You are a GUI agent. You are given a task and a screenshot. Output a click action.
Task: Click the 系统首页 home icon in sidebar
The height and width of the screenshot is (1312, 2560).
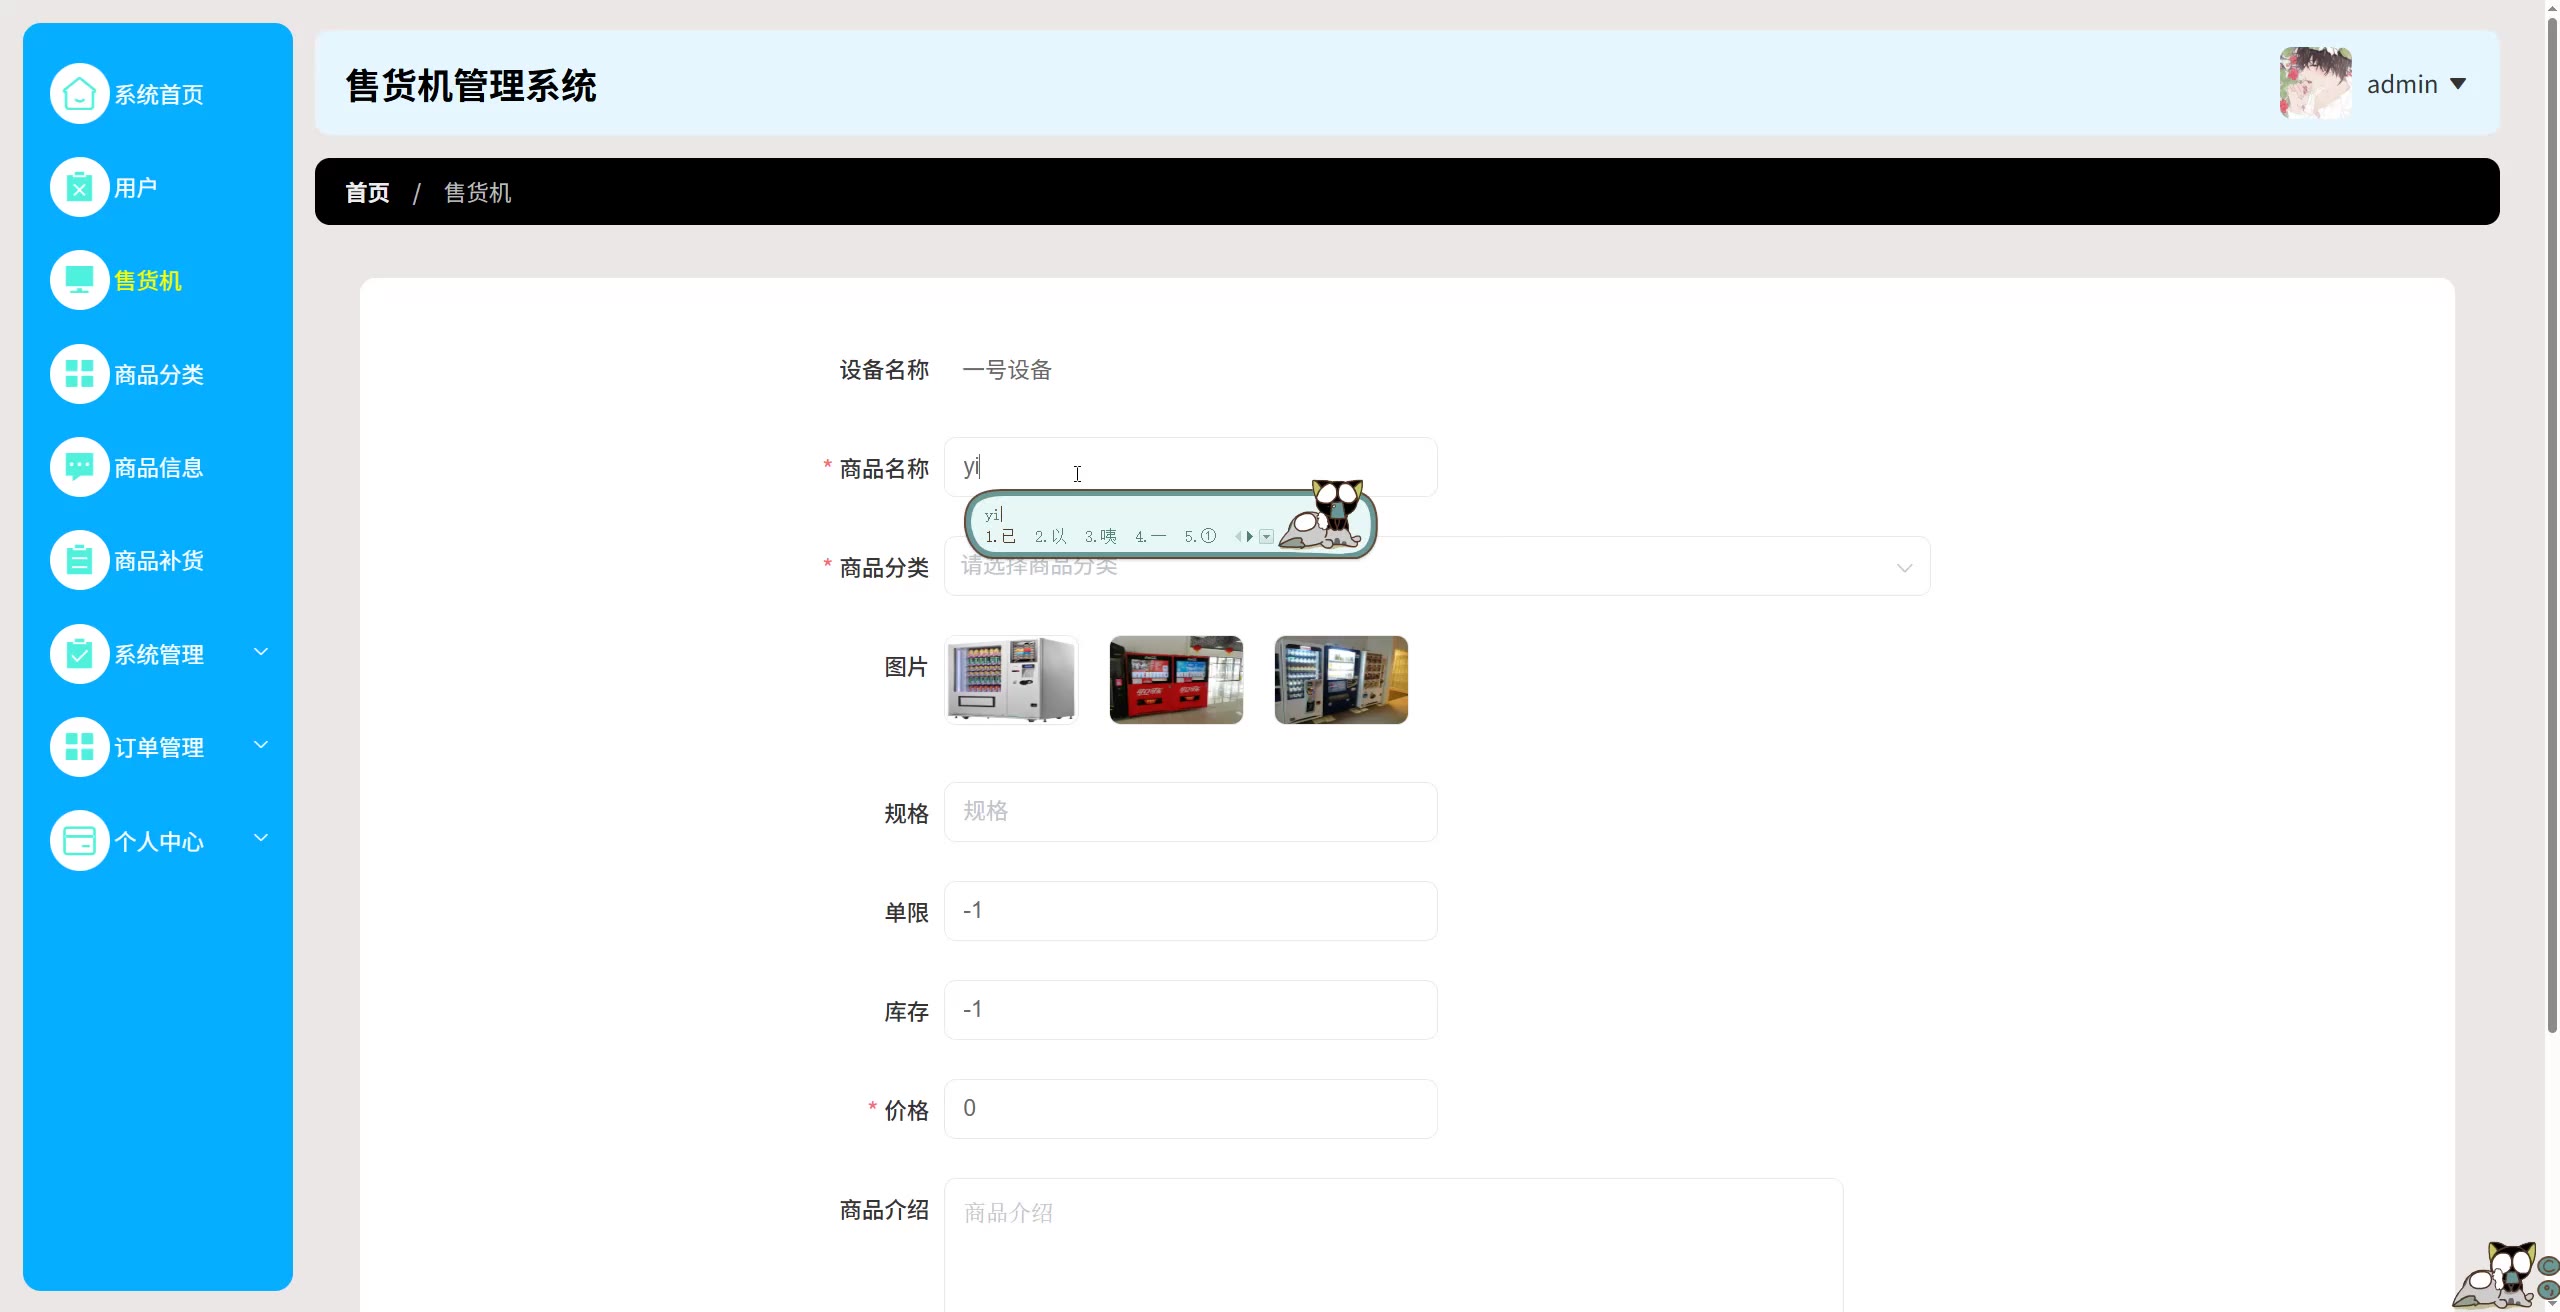[x=79, y=94]
